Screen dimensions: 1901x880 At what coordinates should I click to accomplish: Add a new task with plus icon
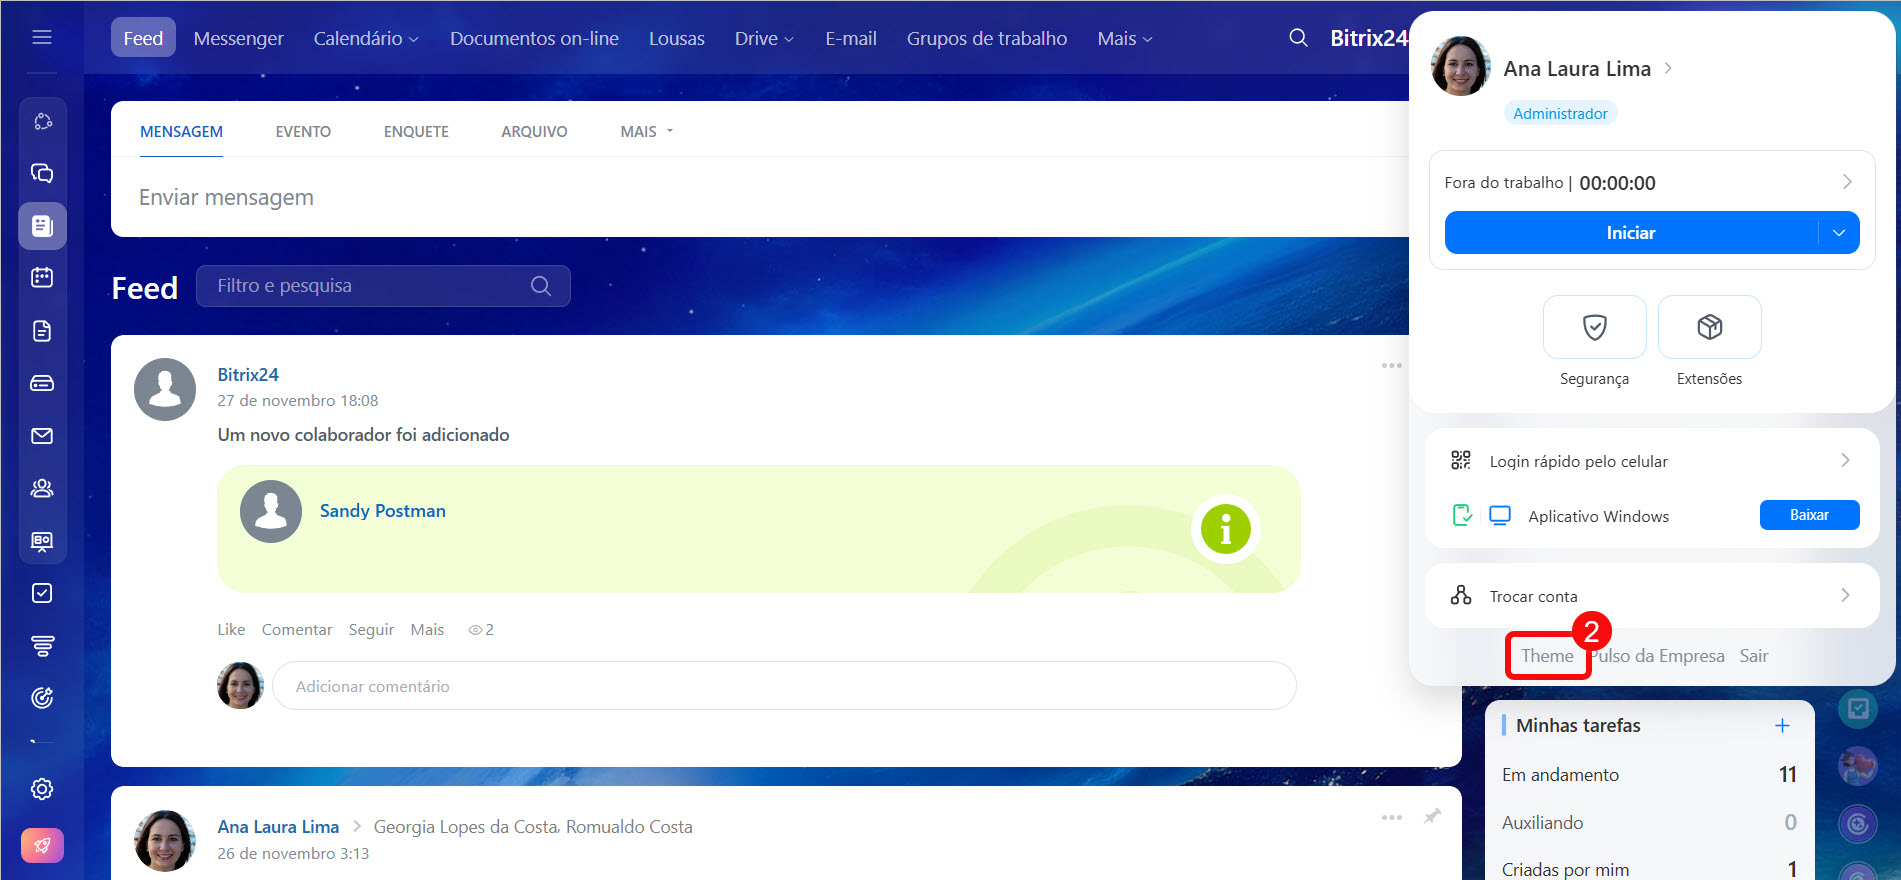click(1782, 726)
